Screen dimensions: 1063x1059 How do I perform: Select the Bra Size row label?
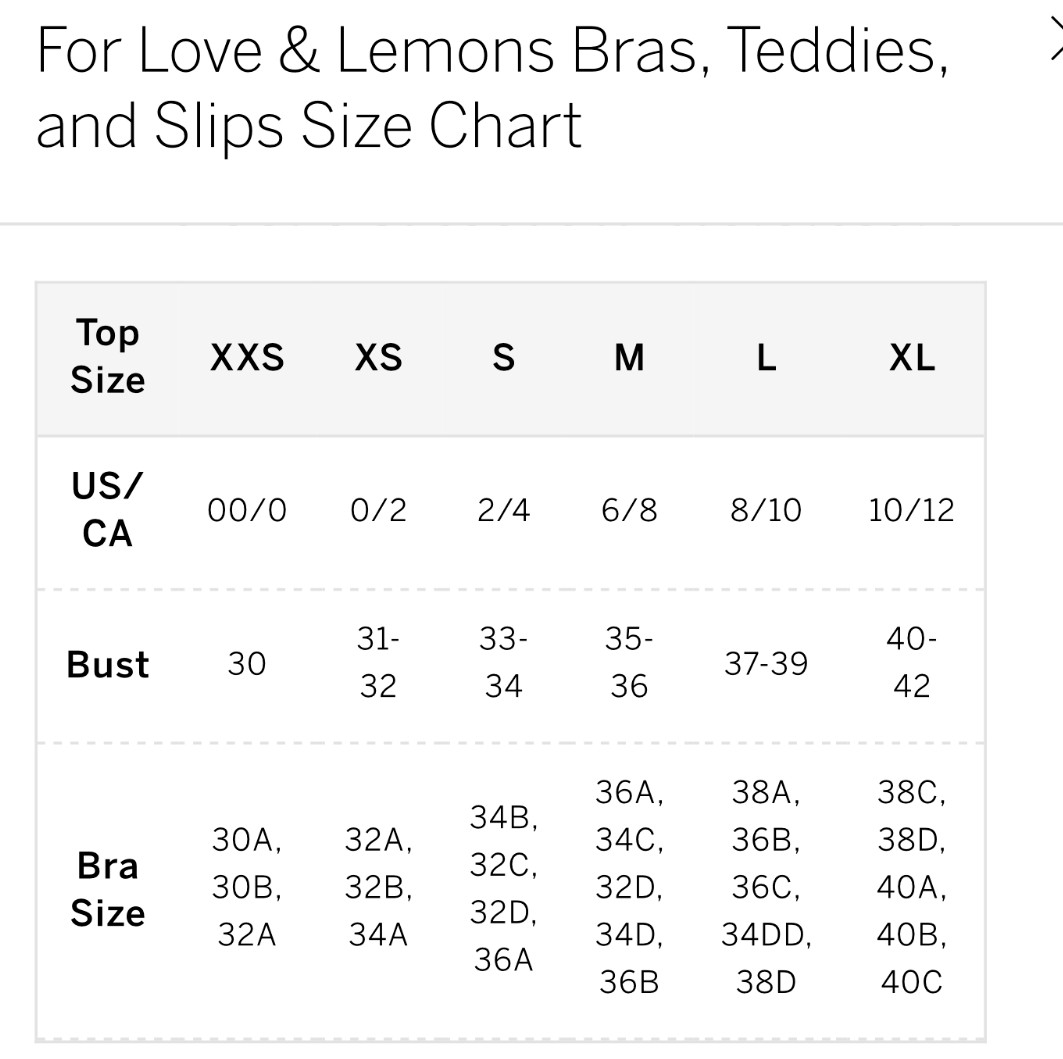point(108,889)
